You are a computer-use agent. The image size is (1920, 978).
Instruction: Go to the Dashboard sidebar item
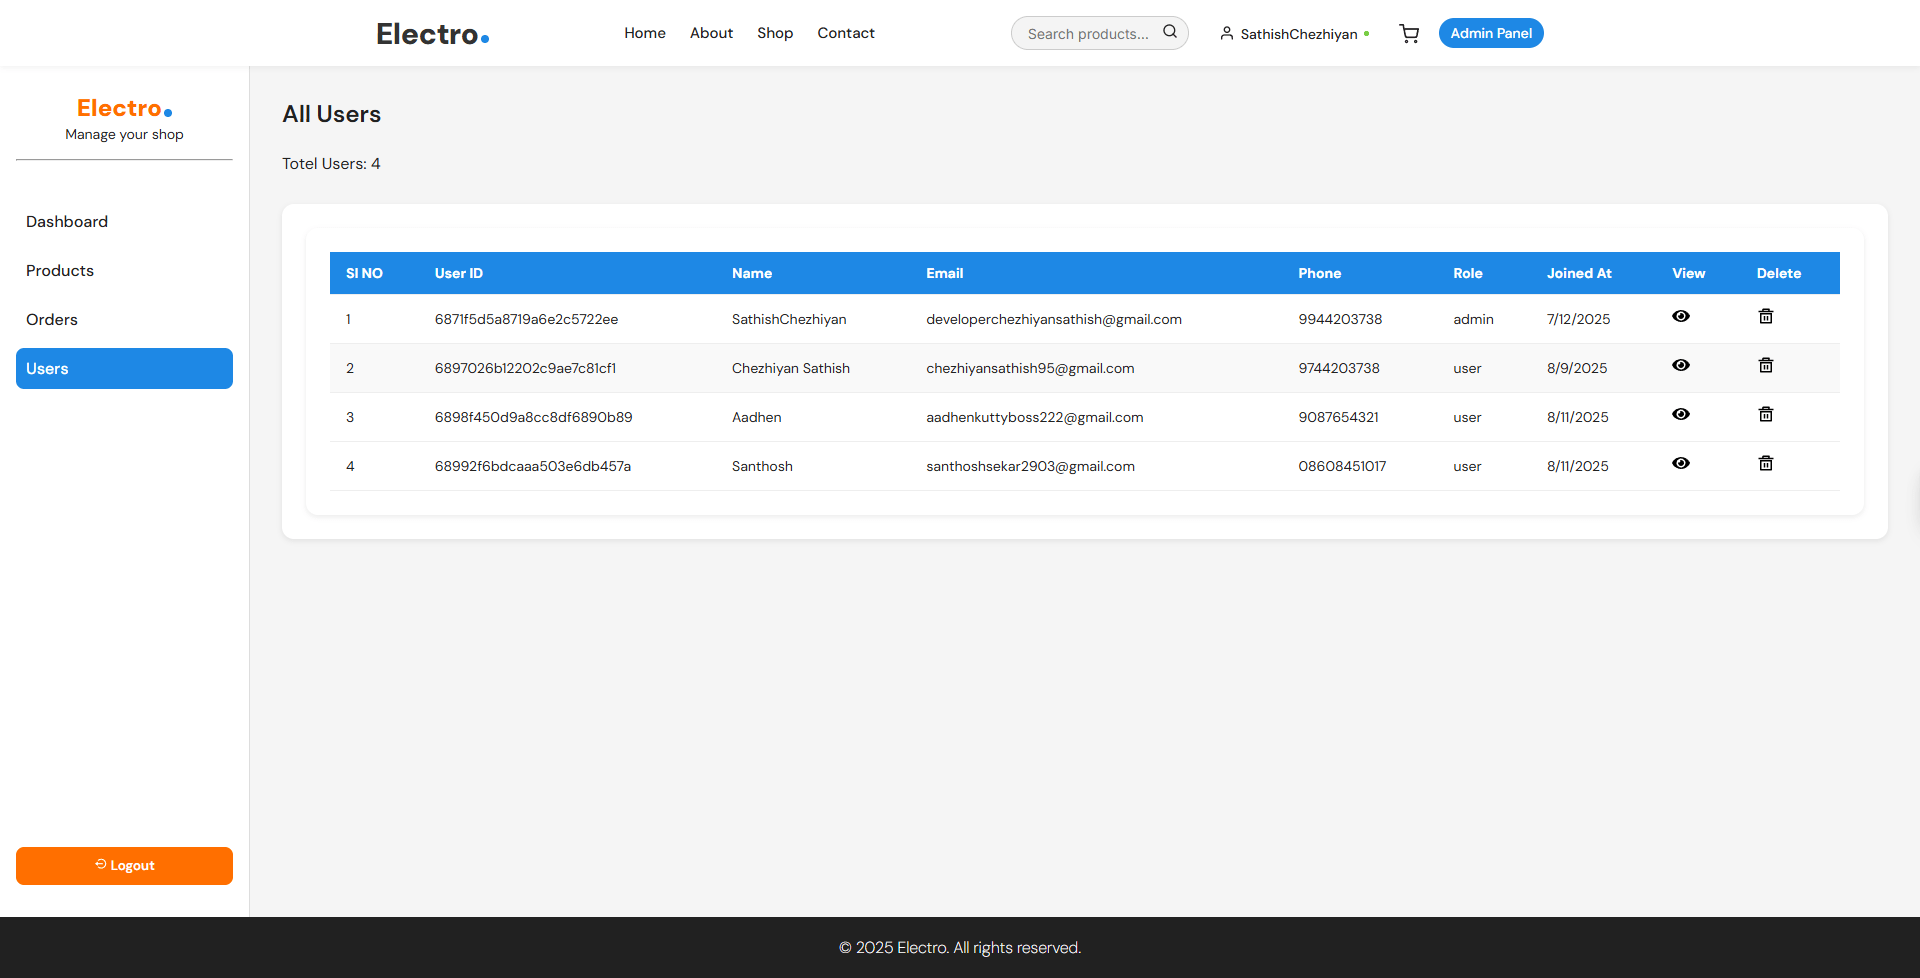coord(67,222)
